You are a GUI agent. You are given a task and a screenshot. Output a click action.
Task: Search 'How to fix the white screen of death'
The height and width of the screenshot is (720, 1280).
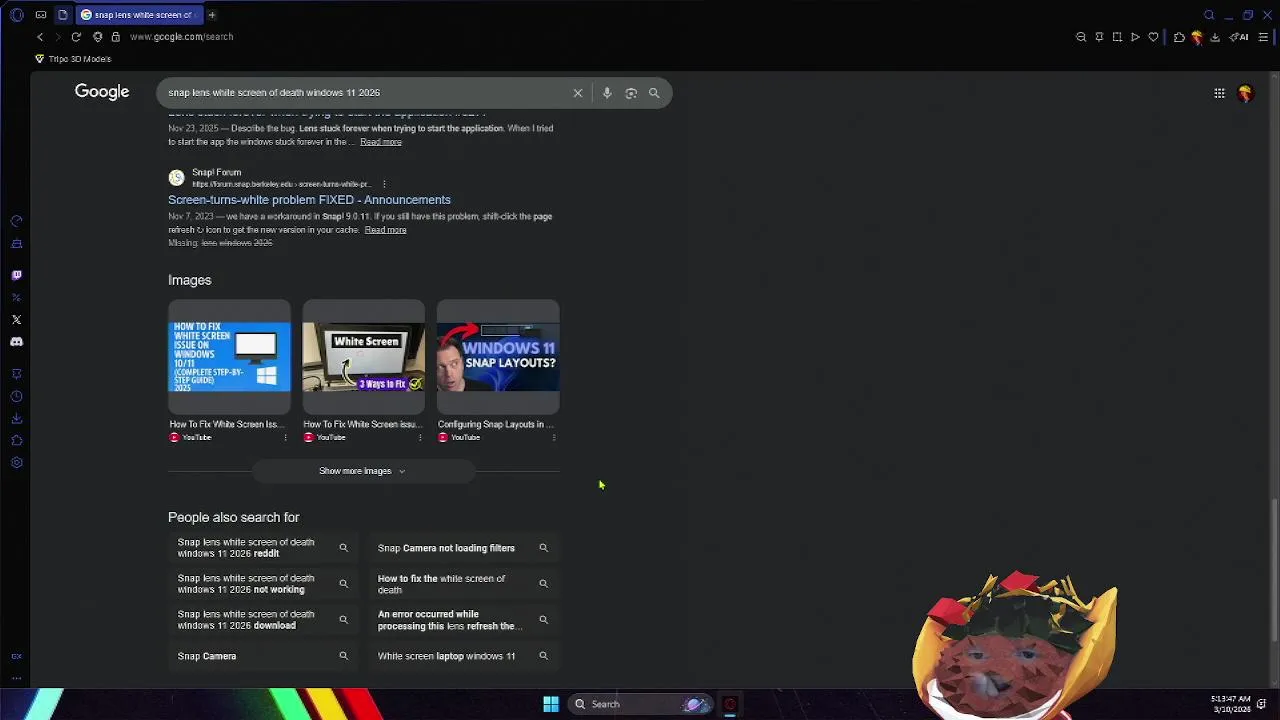(x=464, y=584)
